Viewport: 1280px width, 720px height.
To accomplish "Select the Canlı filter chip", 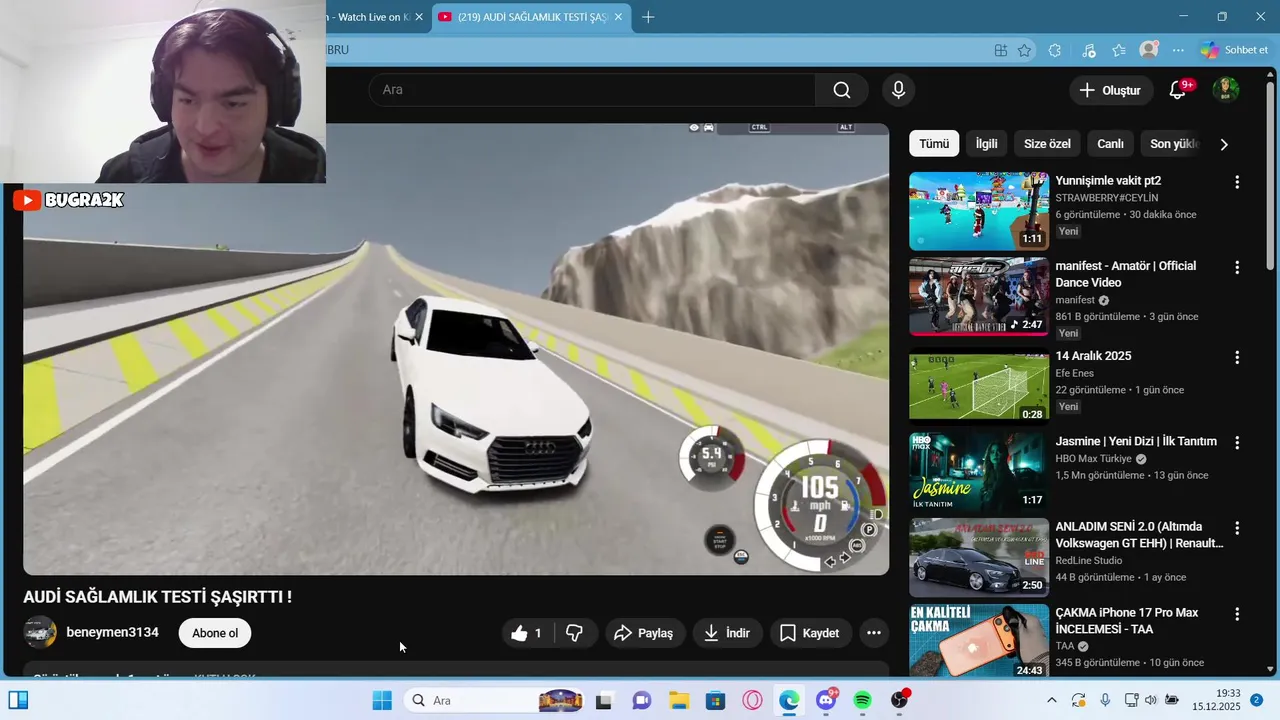I will click(x=1110, y=144).
